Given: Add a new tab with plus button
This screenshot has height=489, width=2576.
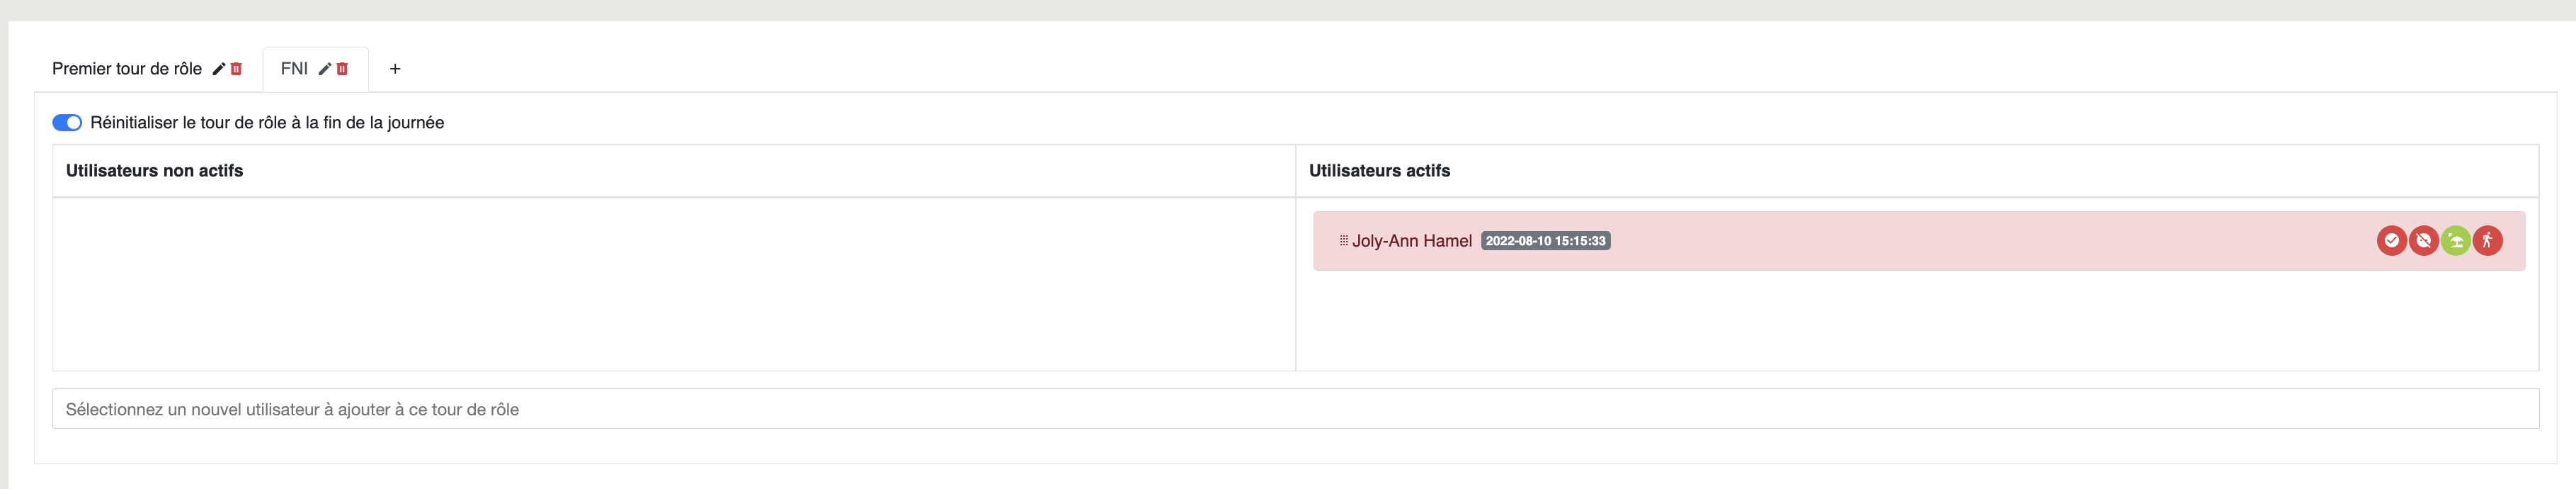Looking at the screenshot, I should 395,69.
